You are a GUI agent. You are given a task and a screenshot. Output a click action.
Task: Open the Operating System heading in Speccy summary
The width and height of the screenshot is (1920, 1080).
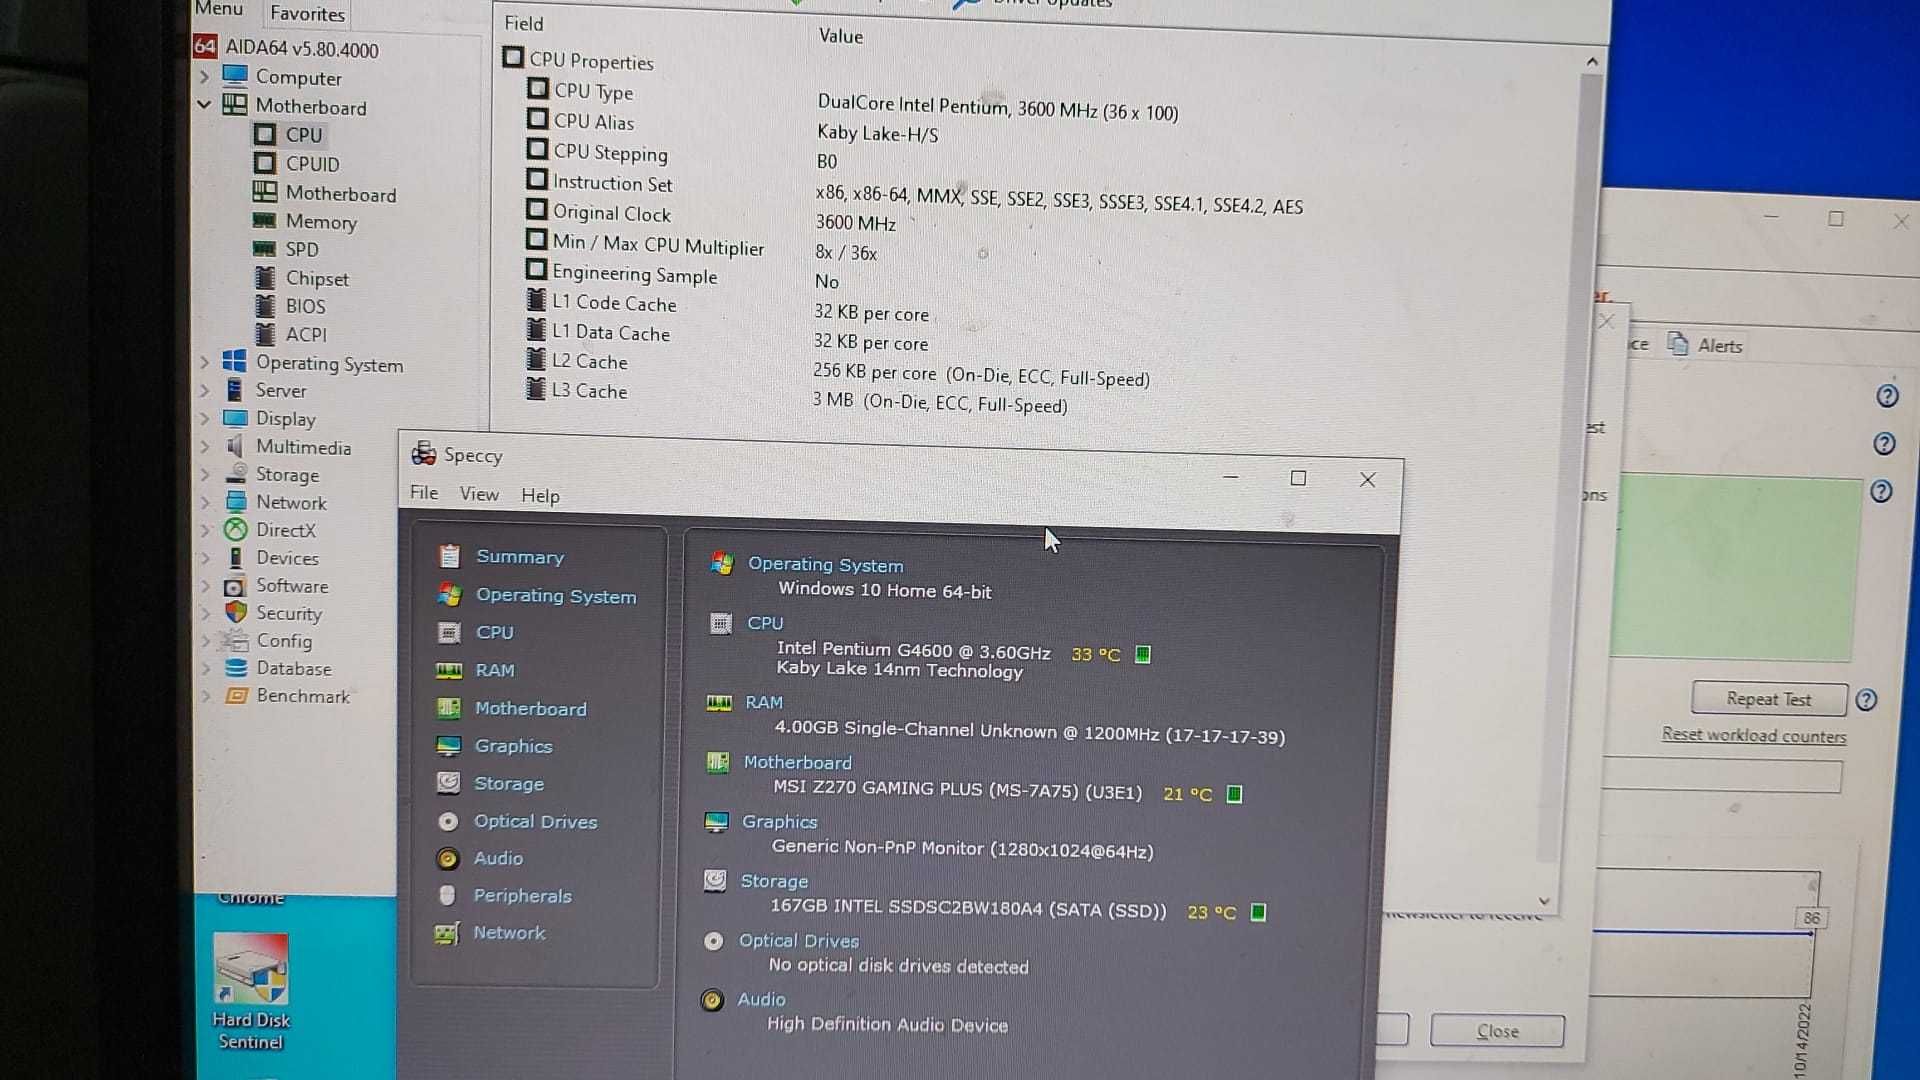coord(825,564)
